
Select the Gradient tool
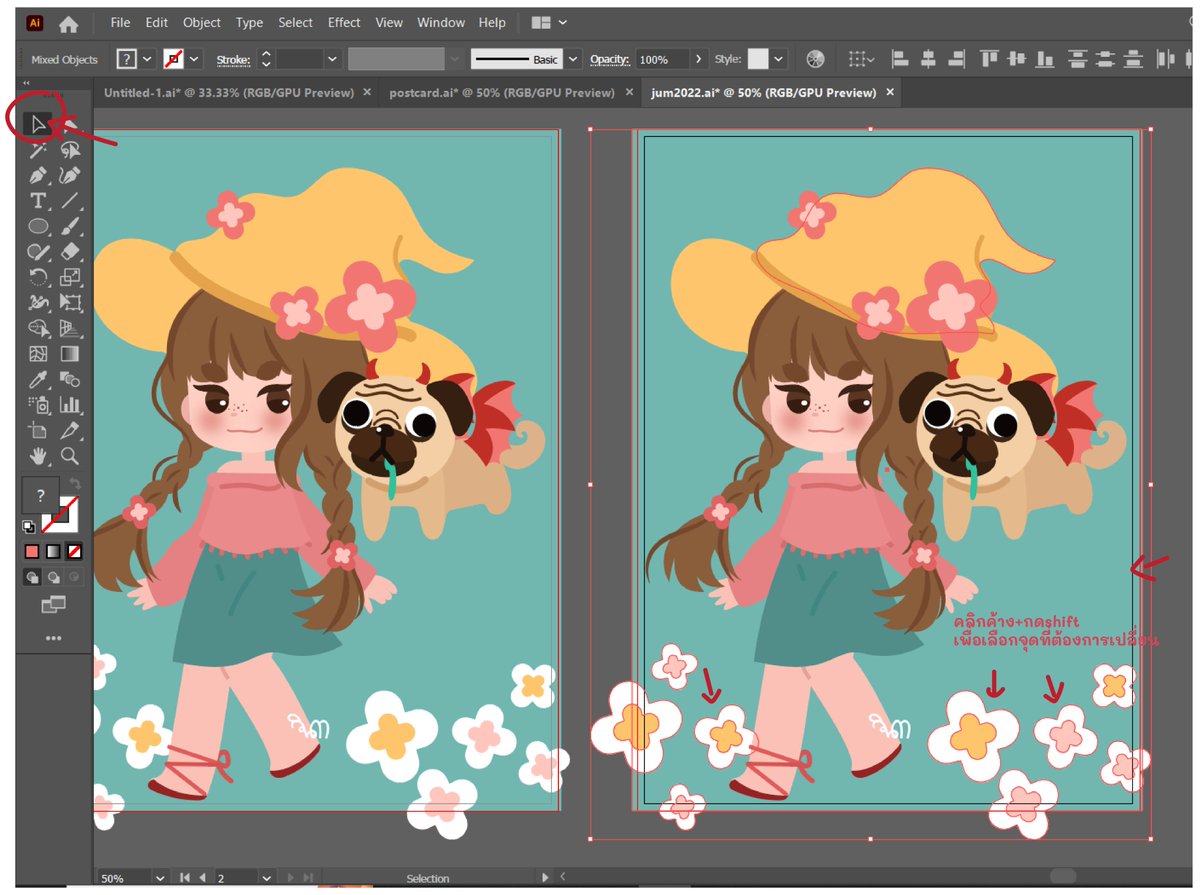pos(70,354)
